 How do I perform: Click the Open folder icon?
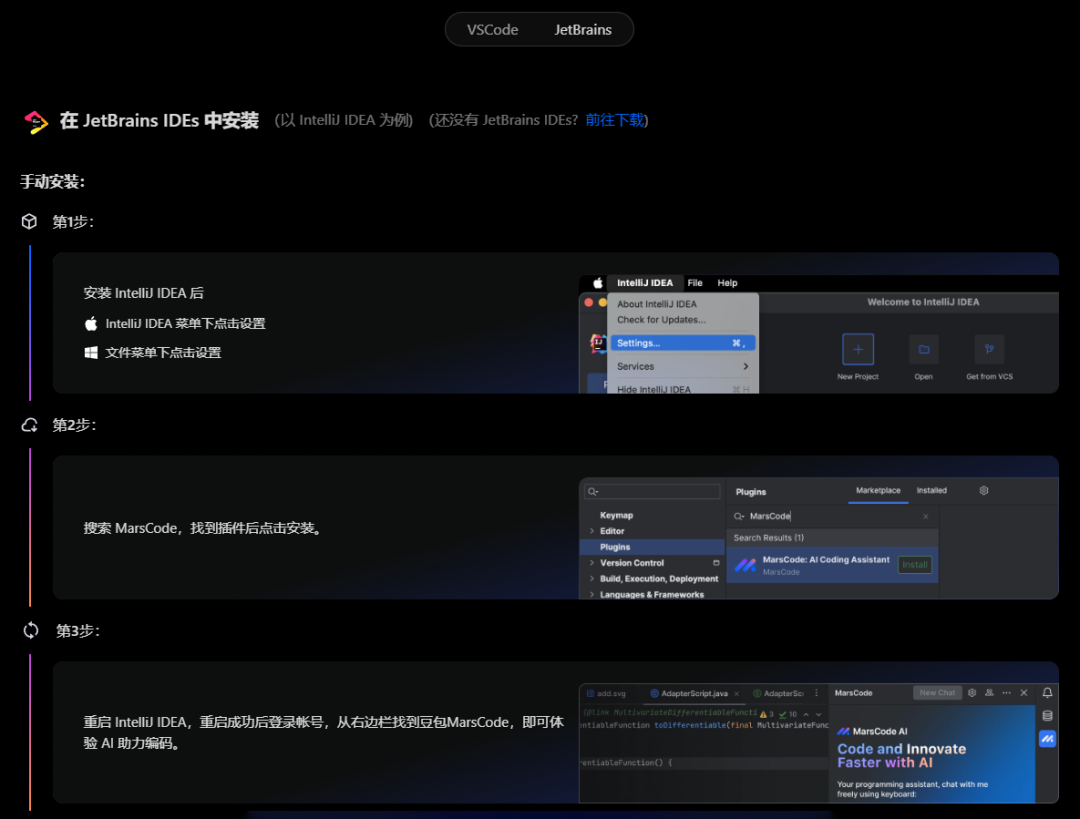(924, 349)
